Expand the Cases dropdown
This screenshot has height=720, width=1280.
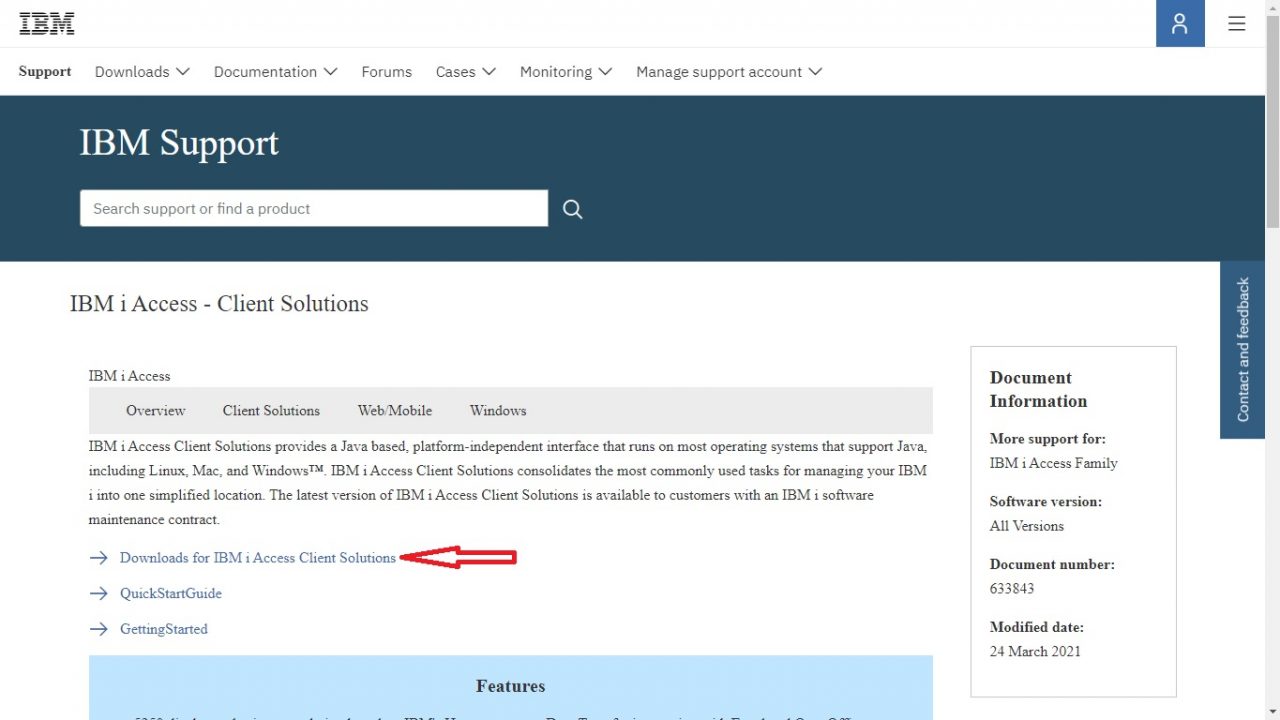click(x=465, y=71)
